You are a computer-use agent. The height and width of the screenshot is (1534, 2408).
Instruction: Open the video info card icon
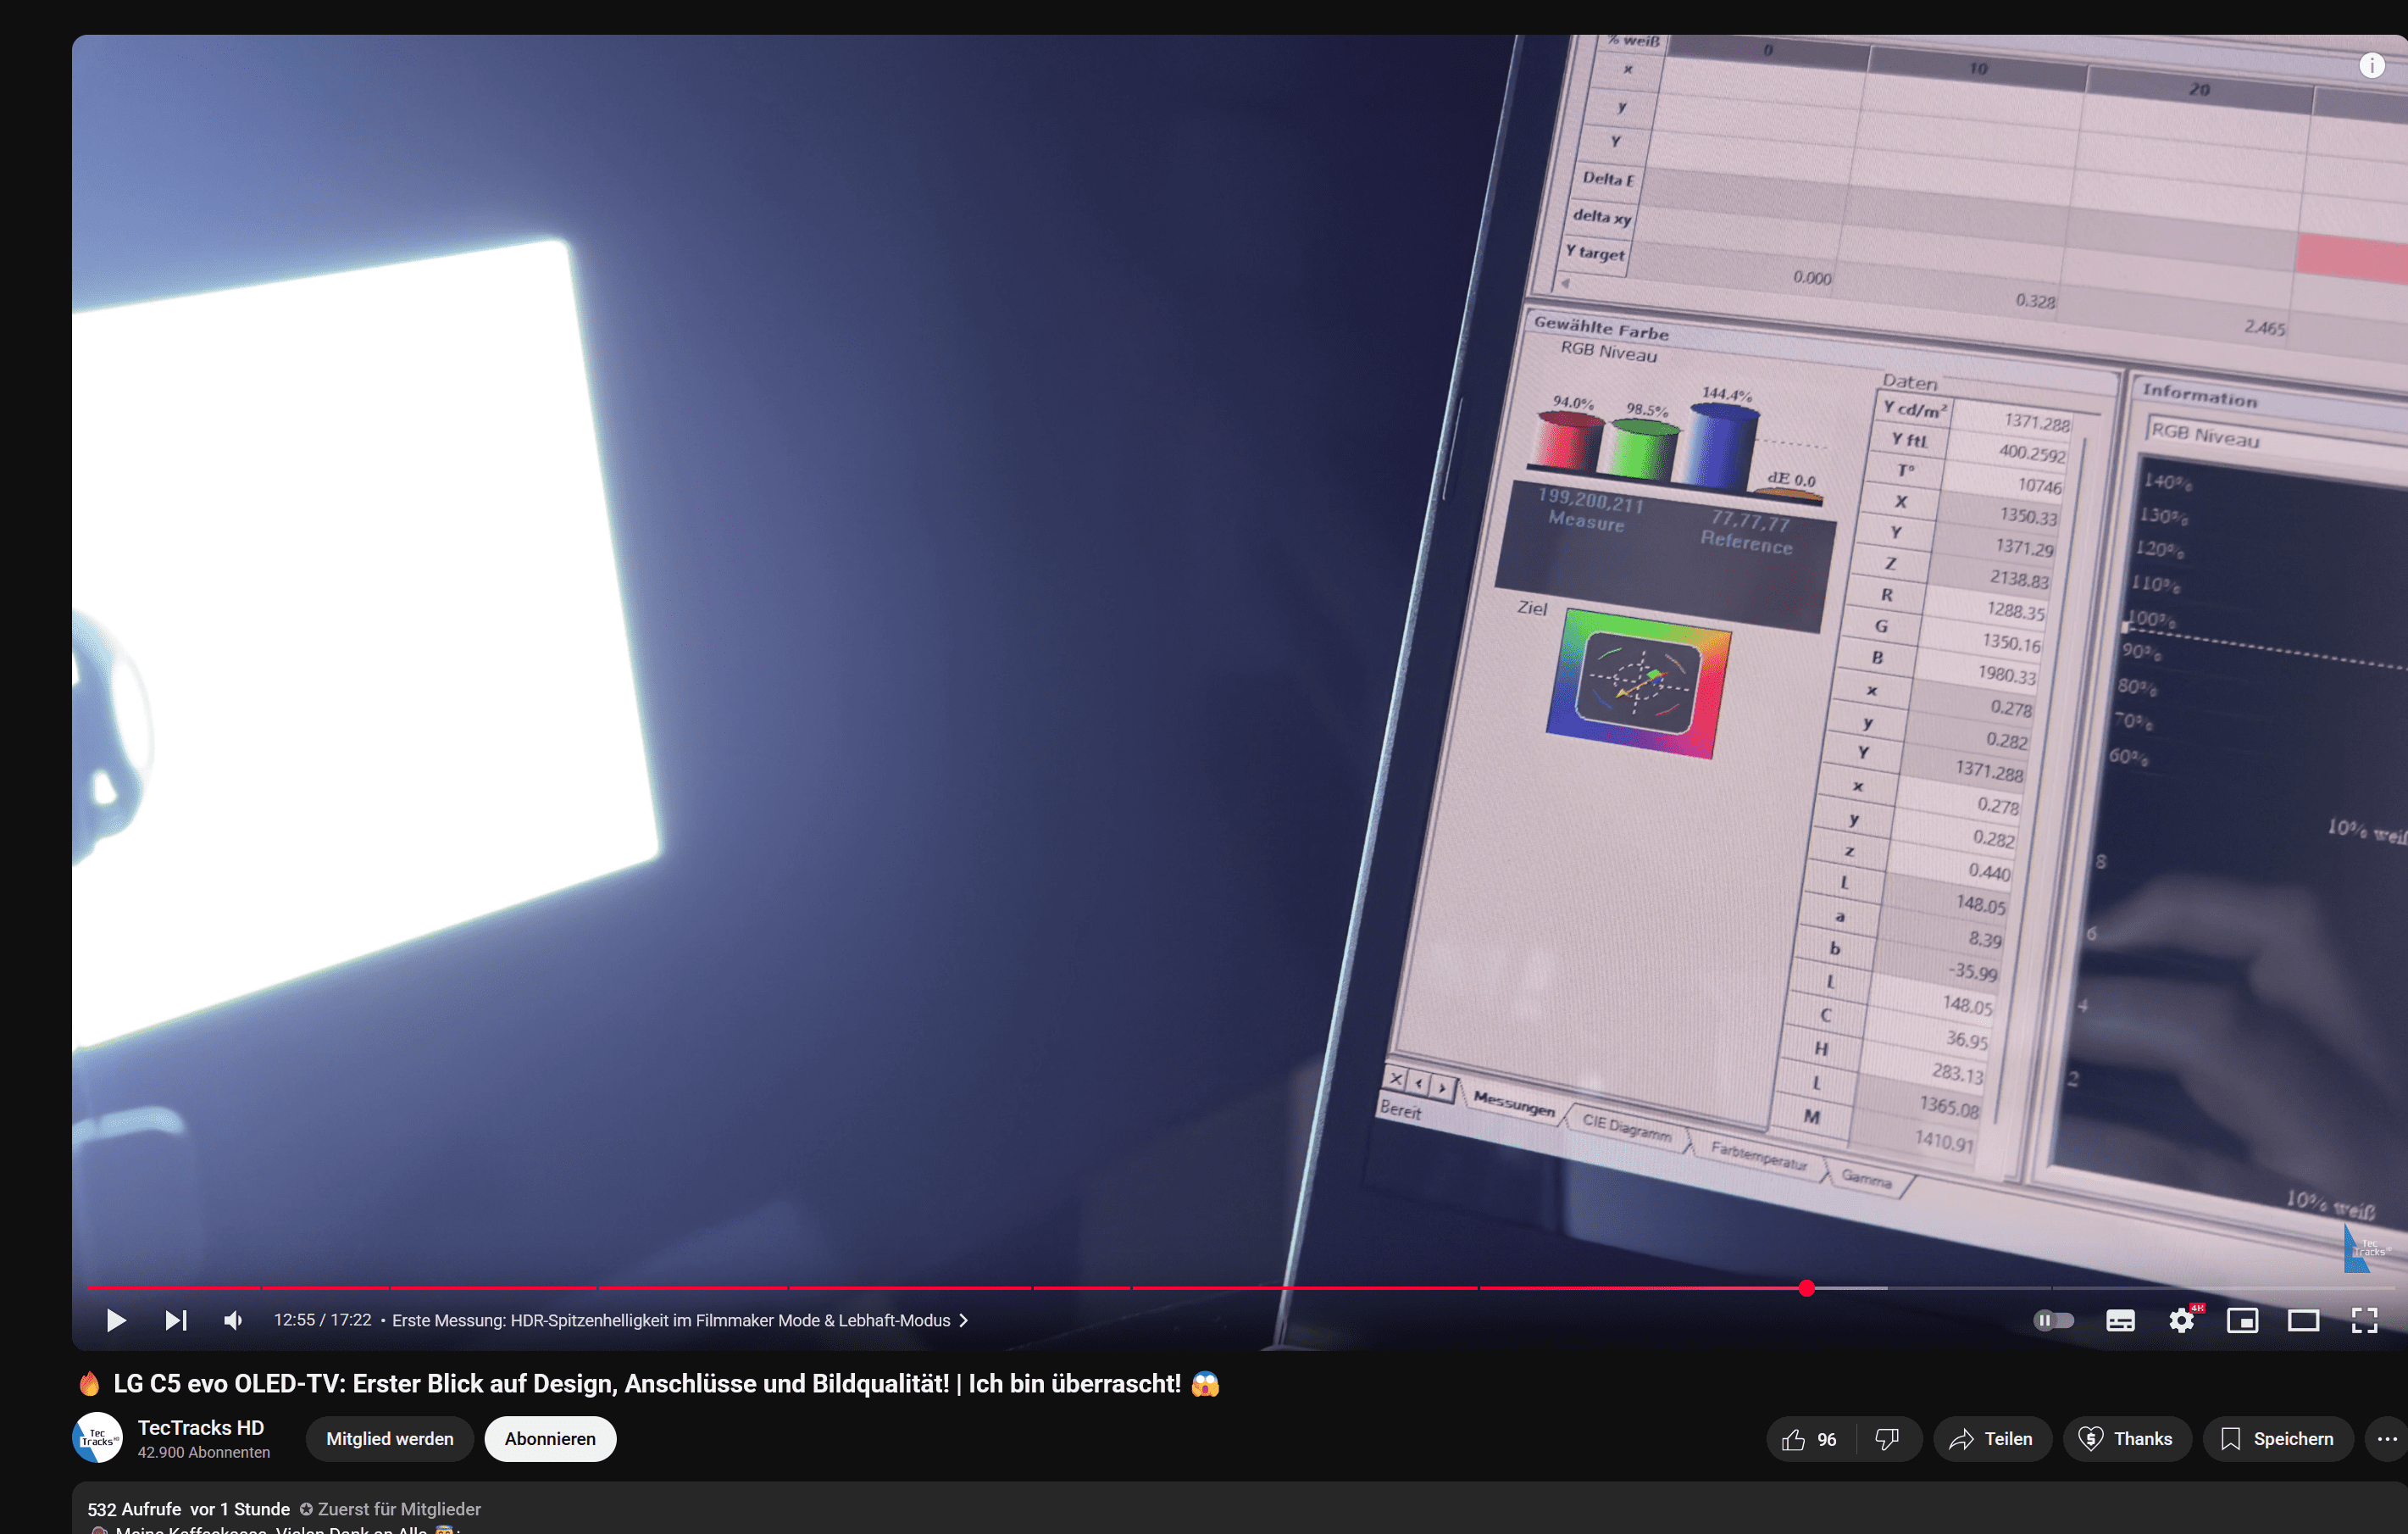pyautogui.click(x=2371, y=66)
